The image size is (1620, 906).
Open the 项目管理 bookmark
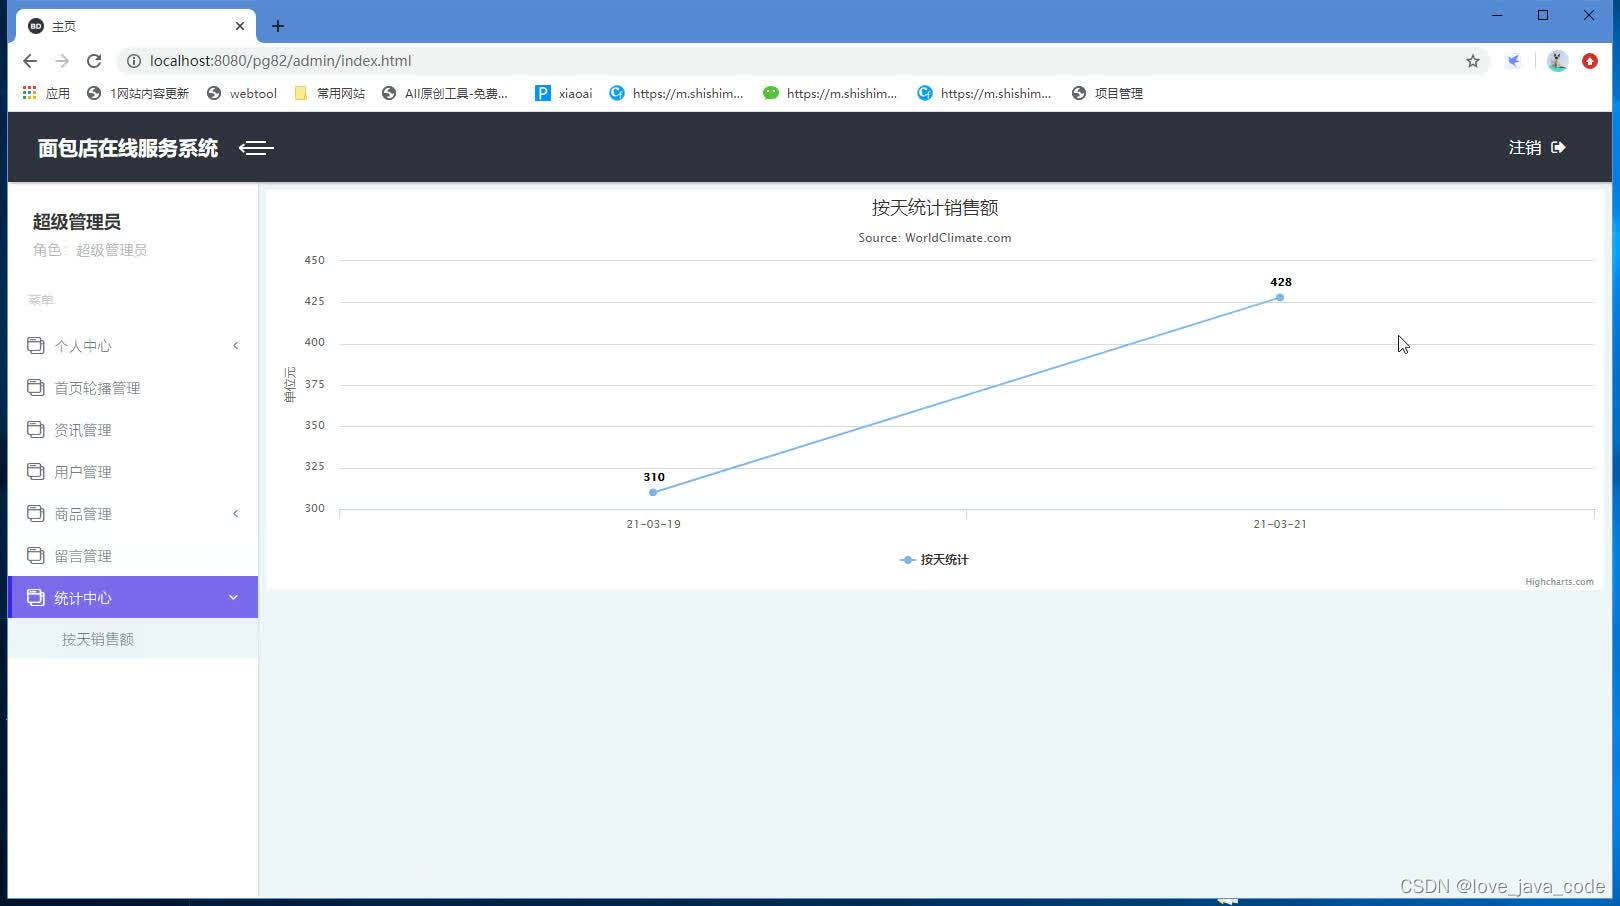coord(1107,93)
